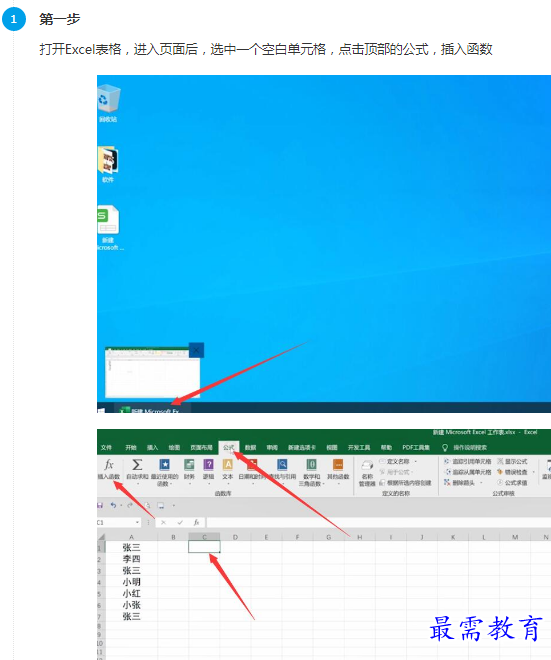The image size is (551, 660).
Task: Click the Redo arrow in quick access toolbar
Action: [x=130, y=505]
